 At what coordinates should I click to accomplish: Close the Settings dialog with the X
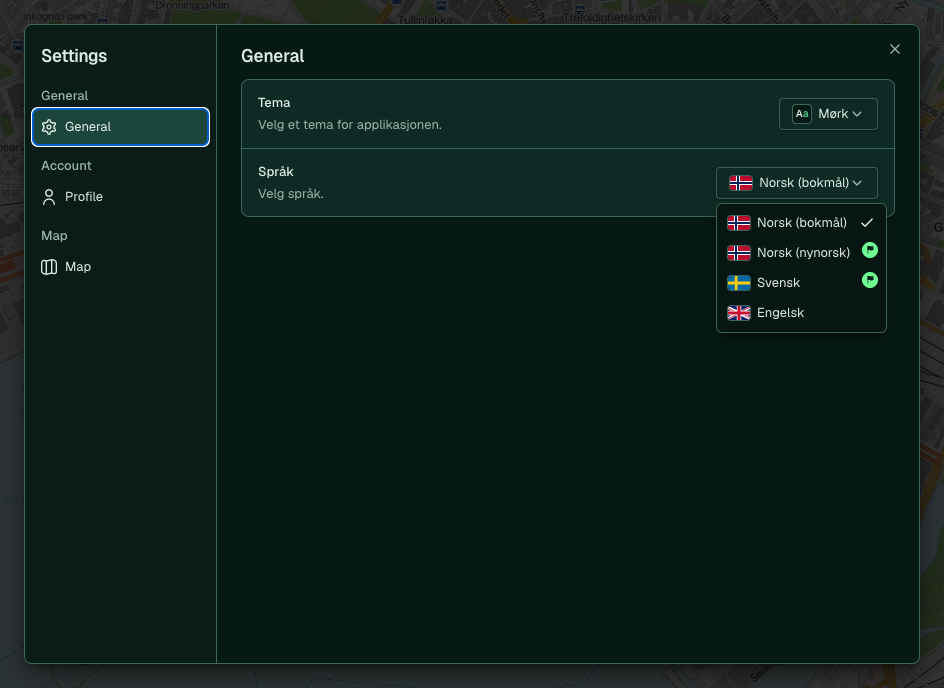[895, 49]
